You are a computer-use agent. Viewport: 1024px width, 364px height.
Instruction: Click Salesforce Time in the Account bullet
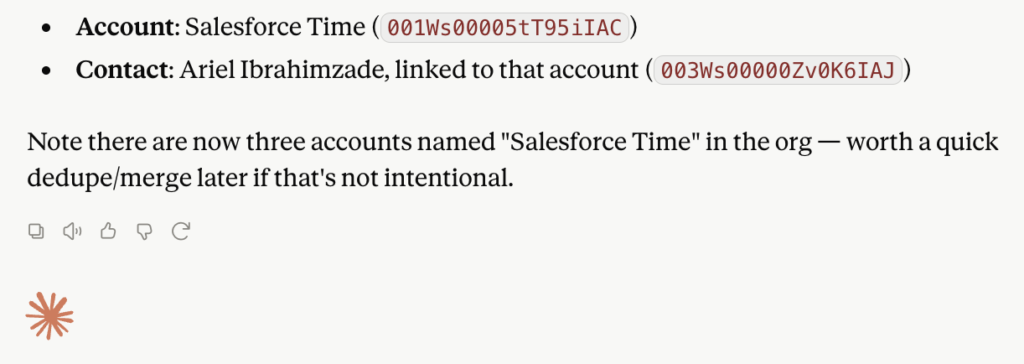274,27
